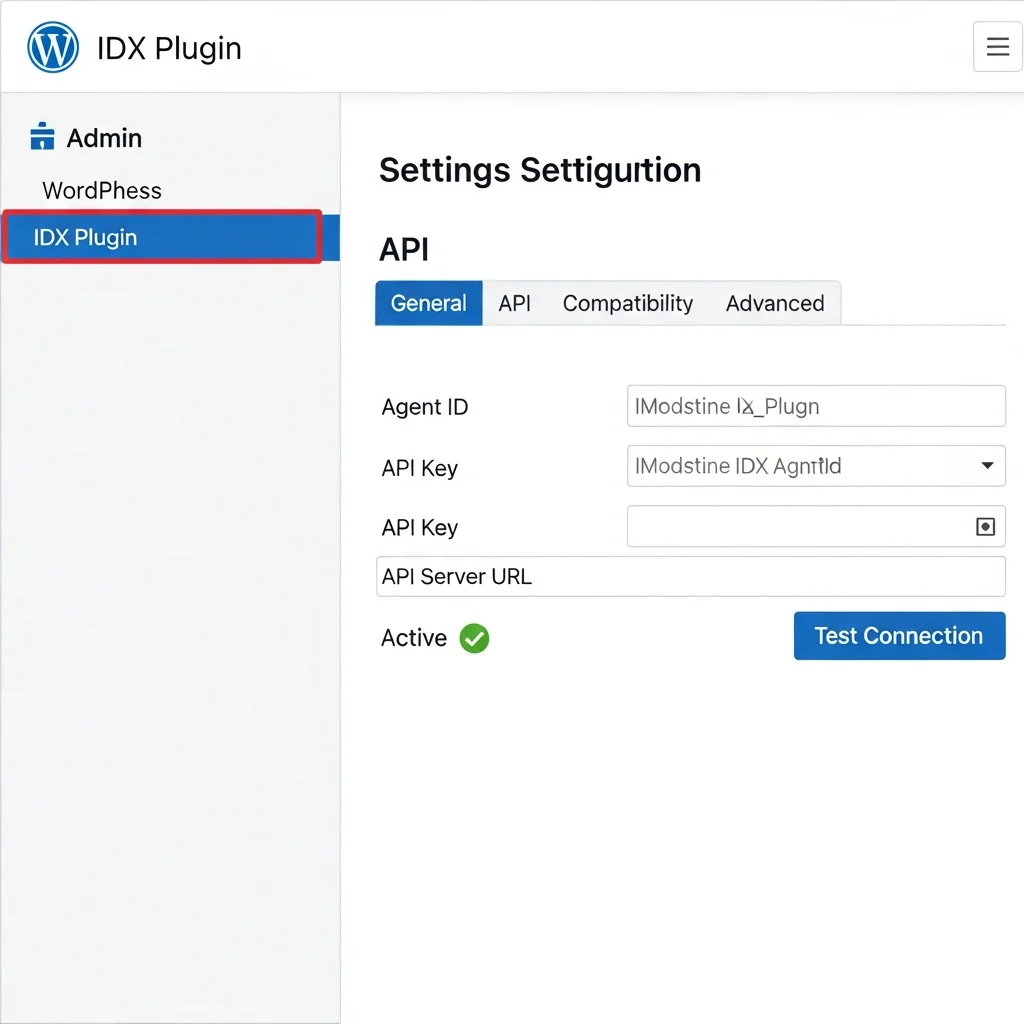The height and width of the screenshot is (1024, 1024).
Task: Click the Admin briefcase icon
Action: 42,136
